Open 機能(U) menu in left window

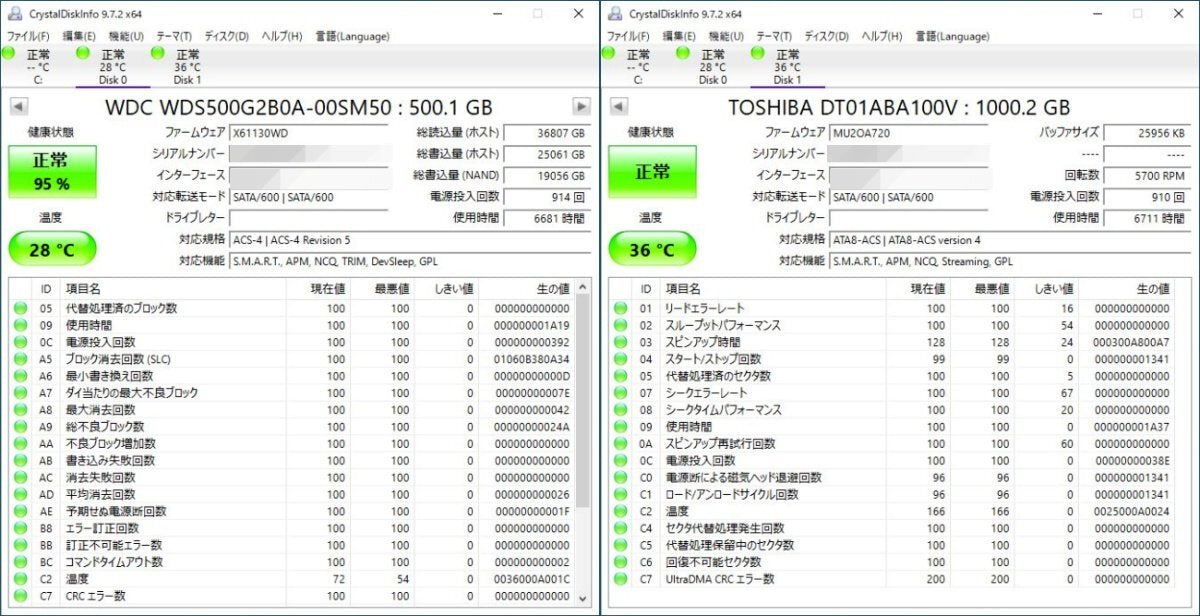(126, 36)
